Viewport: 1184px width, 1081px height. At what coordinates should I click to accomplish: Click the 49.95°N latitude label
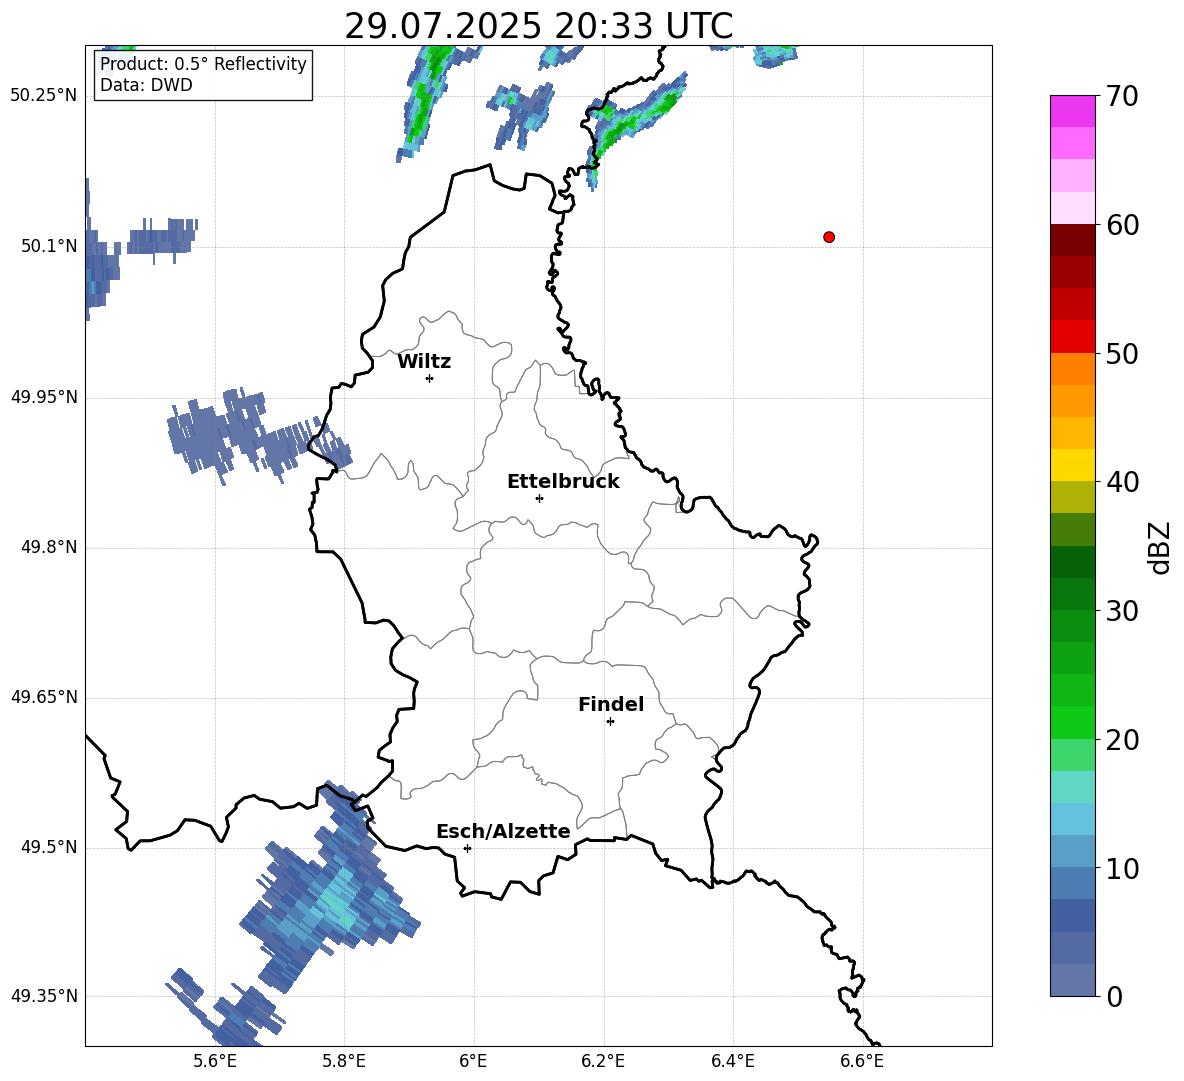[44, 397]
